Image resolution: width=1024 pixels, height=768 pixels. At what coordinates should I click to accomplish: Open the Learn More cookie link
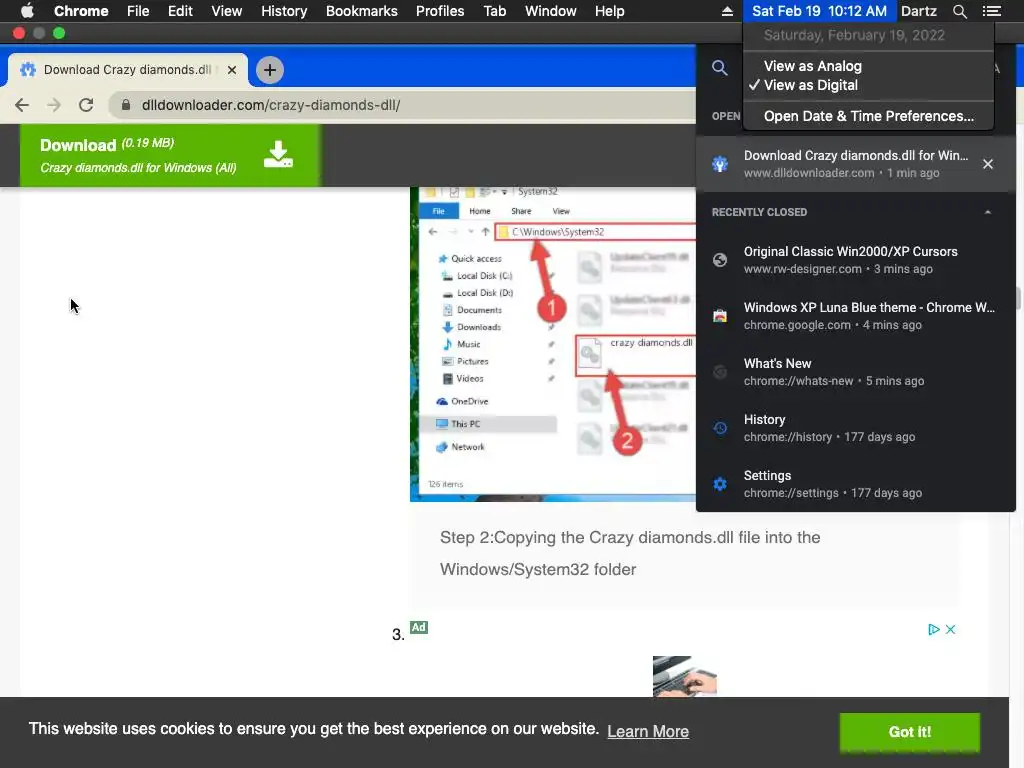point(648,731)
